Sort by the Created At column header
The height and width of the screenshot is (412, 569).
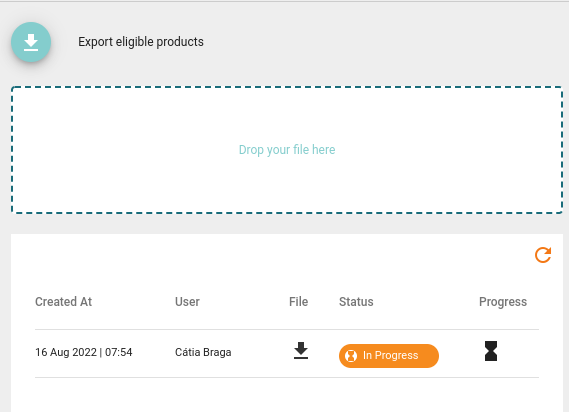[64, 302]
